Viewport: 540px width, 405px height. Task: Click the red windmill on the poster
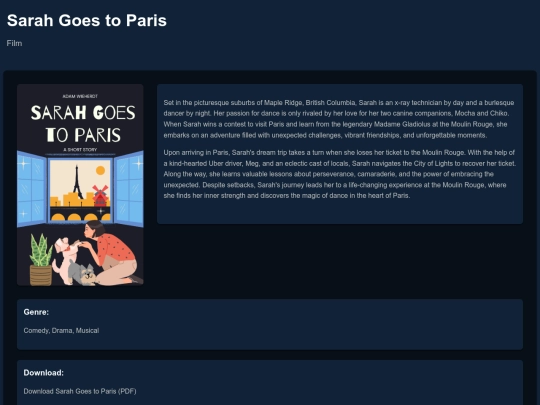click(x=100, y=196)
